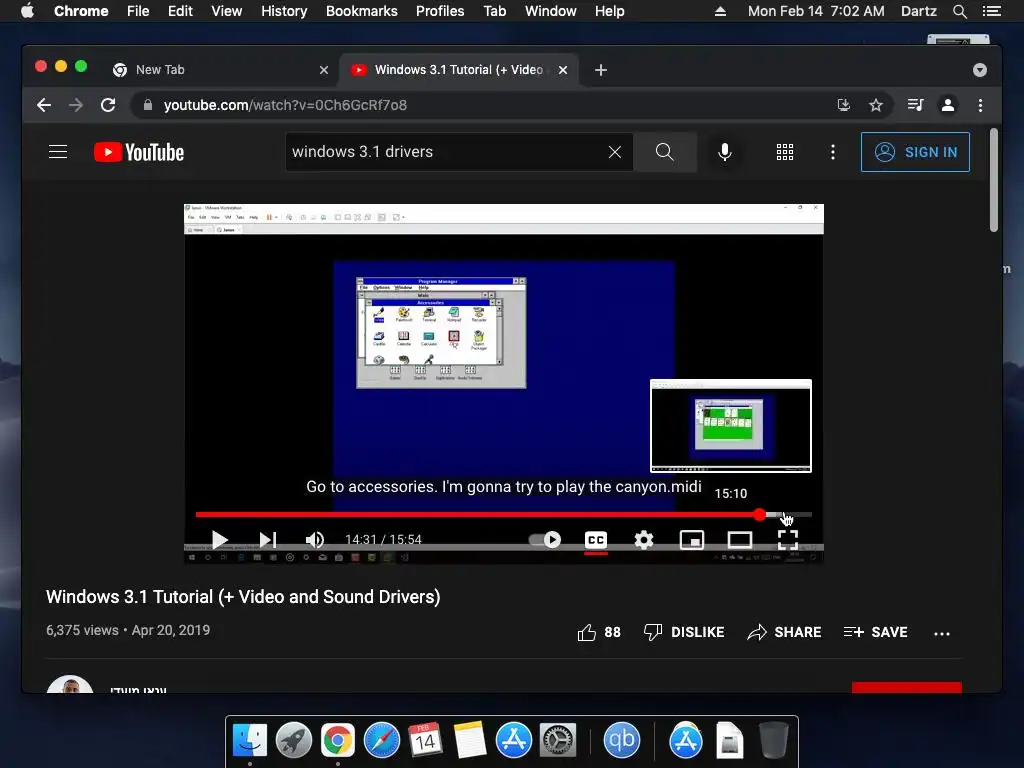
Task: Enter full screen mode
Action: point(788,540)
